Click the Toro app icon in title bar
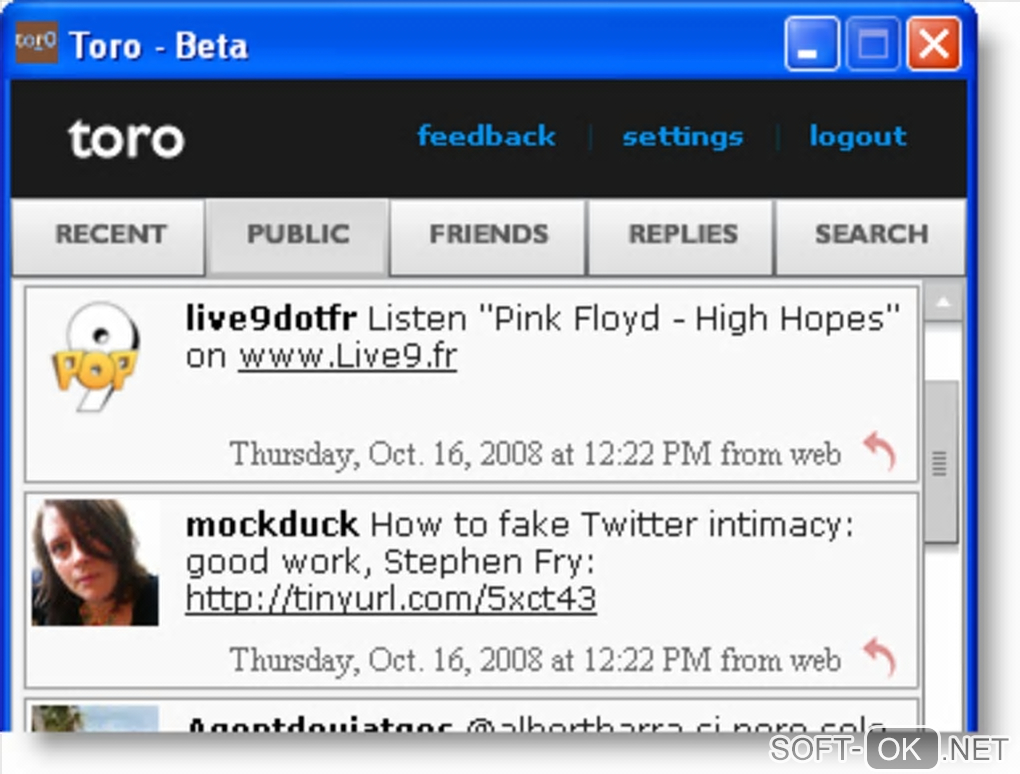1020x774 pixels. click(36, 42)
